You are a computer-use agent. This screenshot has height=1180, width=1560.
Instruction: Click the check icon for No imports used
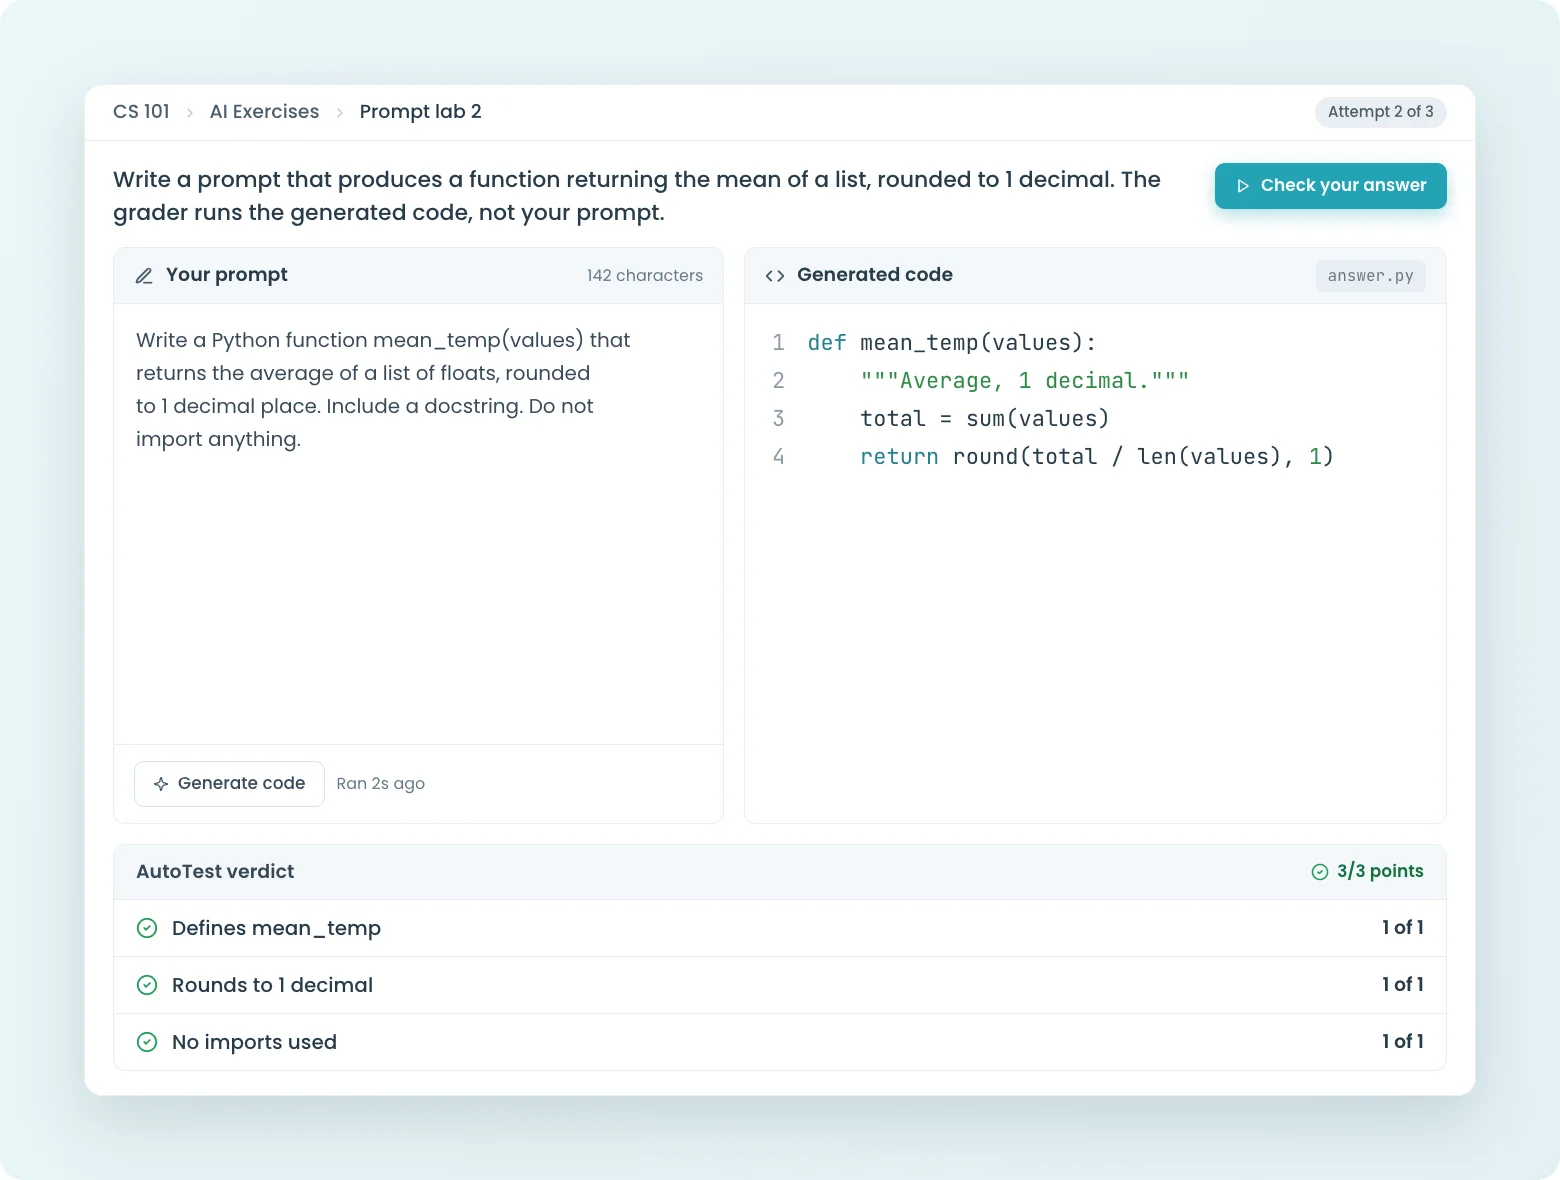[x=147, y=1042]
